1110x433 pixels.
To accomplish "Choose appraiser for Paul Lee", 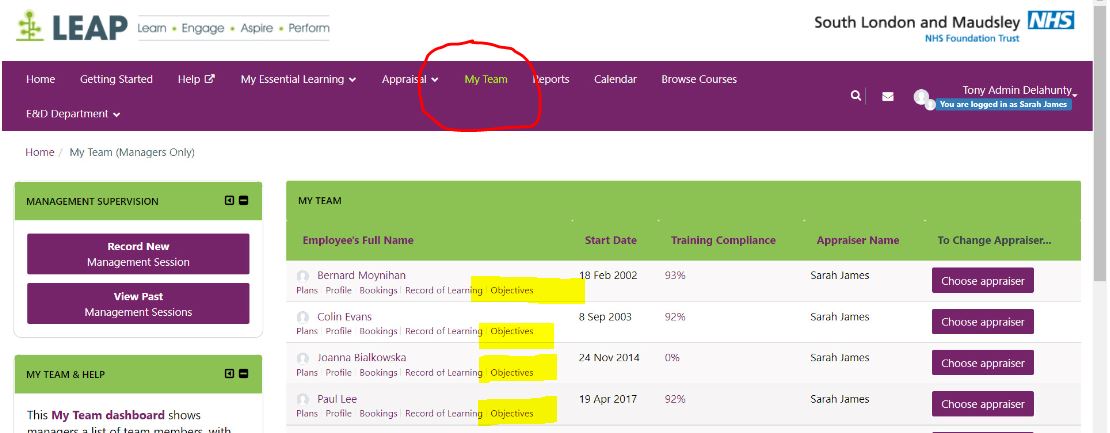I will (x=982, y=404).
